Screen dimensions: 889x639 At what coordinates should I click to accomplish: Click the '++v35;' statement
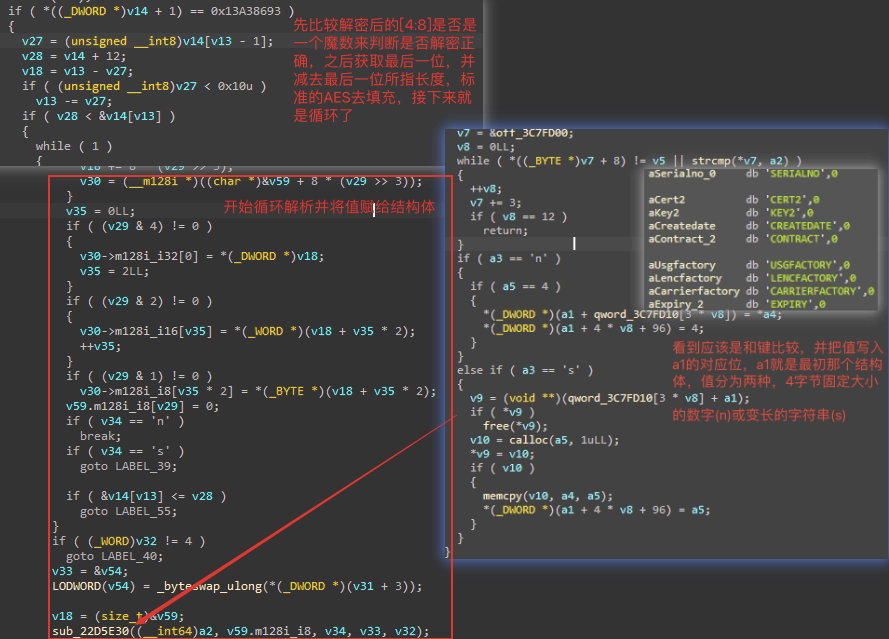click(x=100, y=346)
